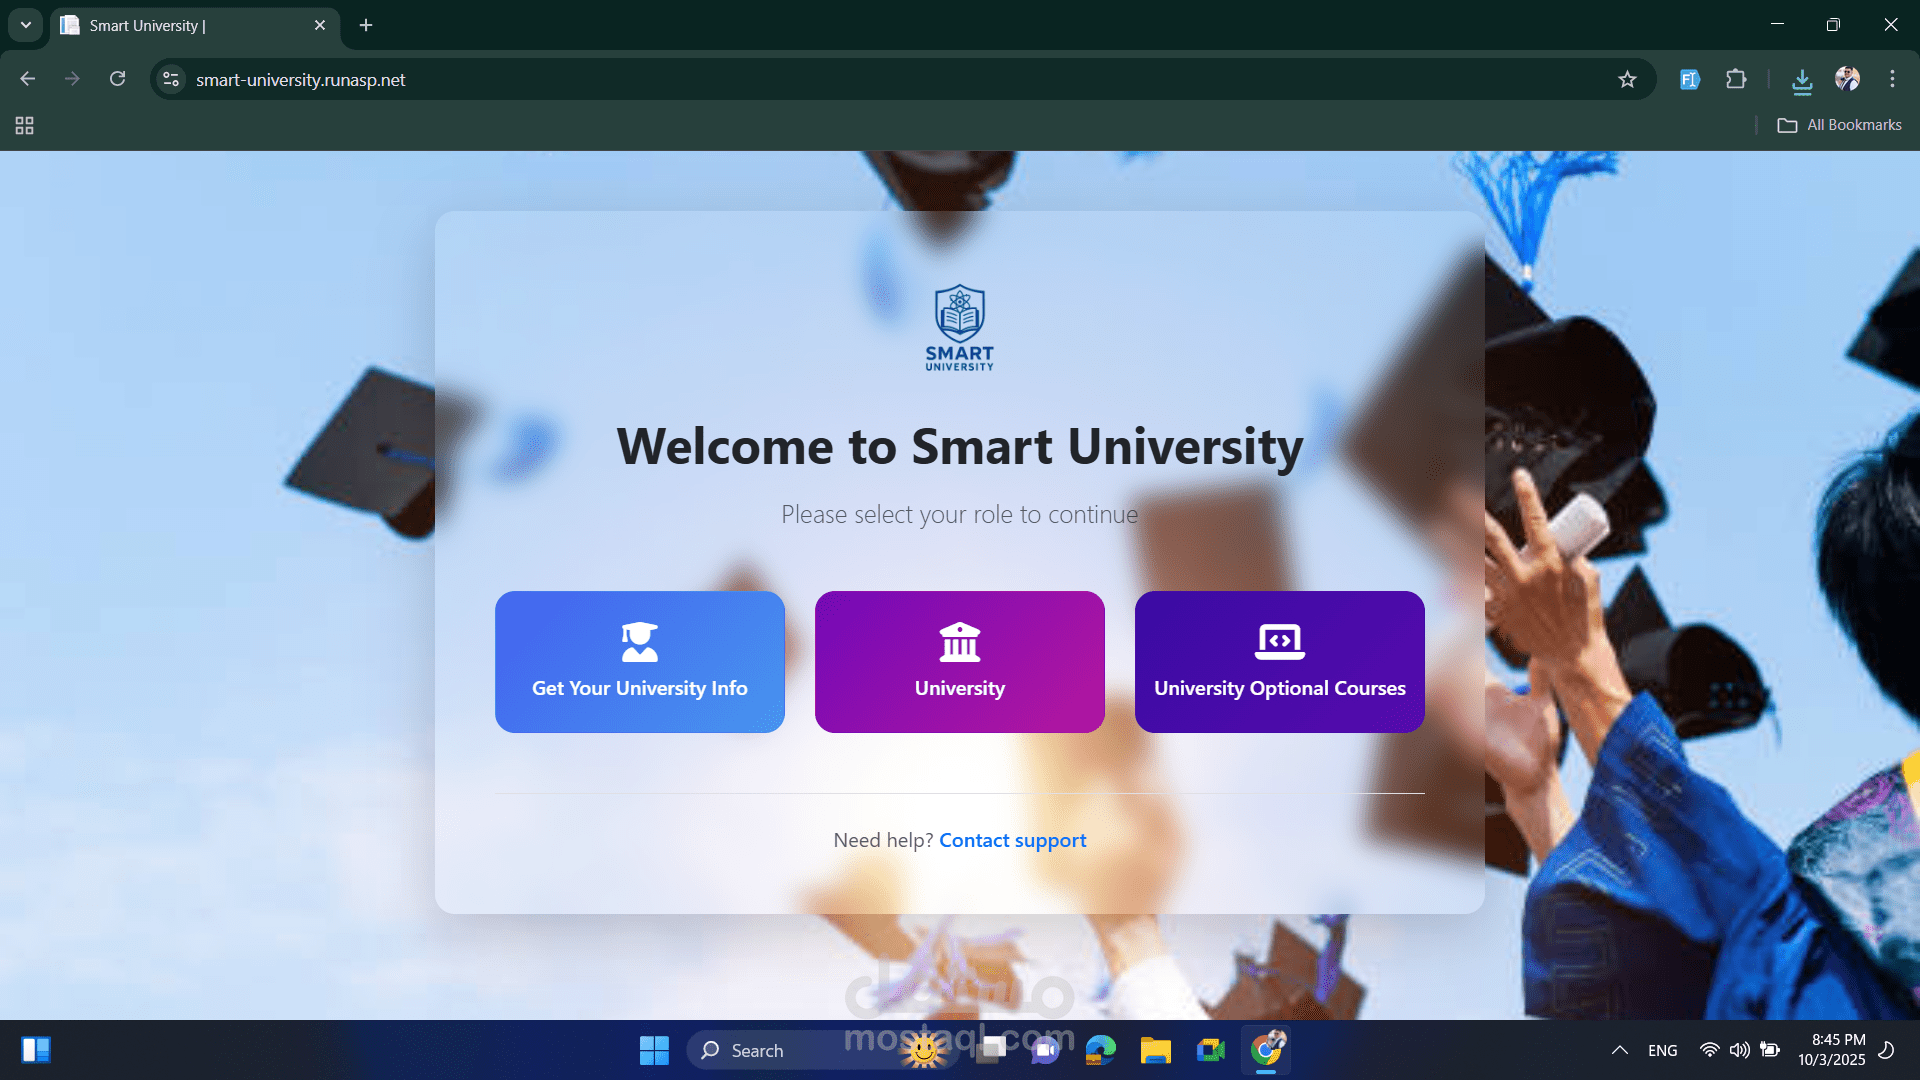Check battery status icon
The height and width of the screenshot is (1080, 1920).
(x=1770, y=1050)
